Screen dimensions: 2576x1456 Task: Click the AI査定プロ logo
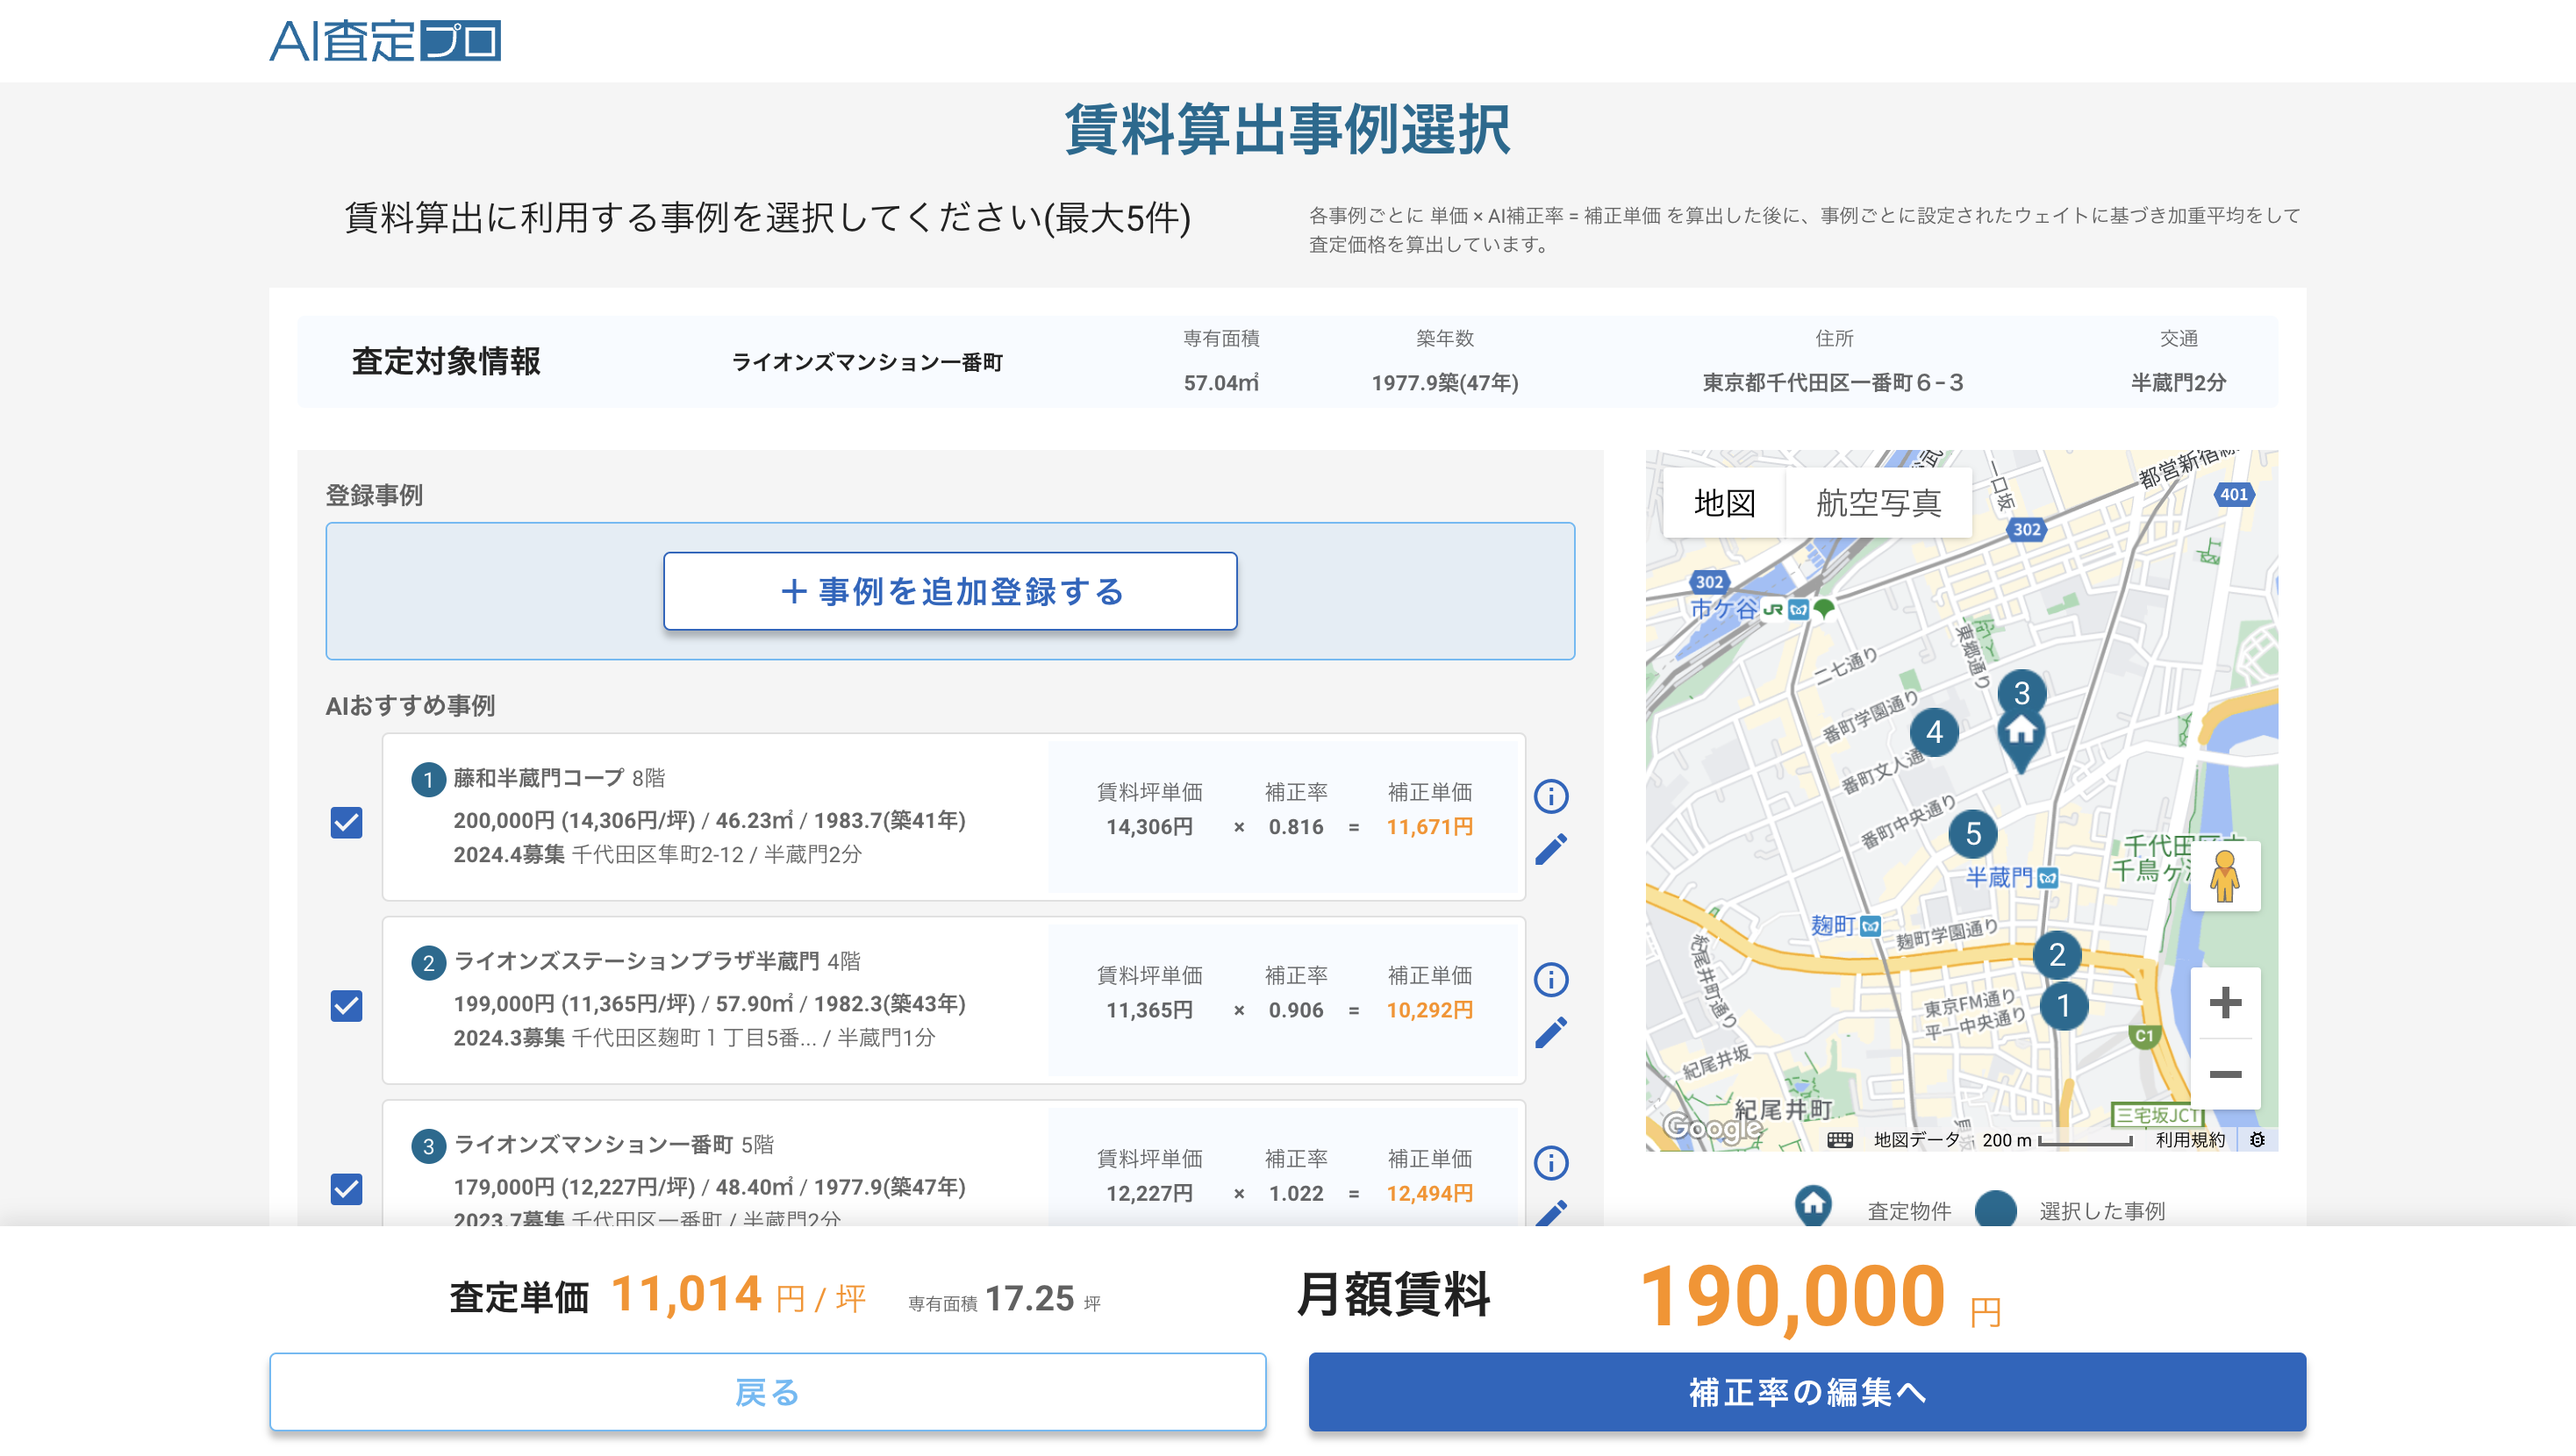click(385, 41)
